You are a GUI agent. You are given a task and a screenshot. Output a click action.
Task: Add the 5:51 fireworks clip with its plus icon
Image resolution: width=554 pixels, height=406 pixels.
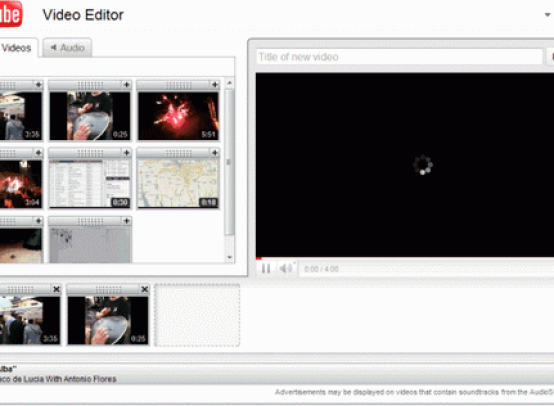point(215,84)
